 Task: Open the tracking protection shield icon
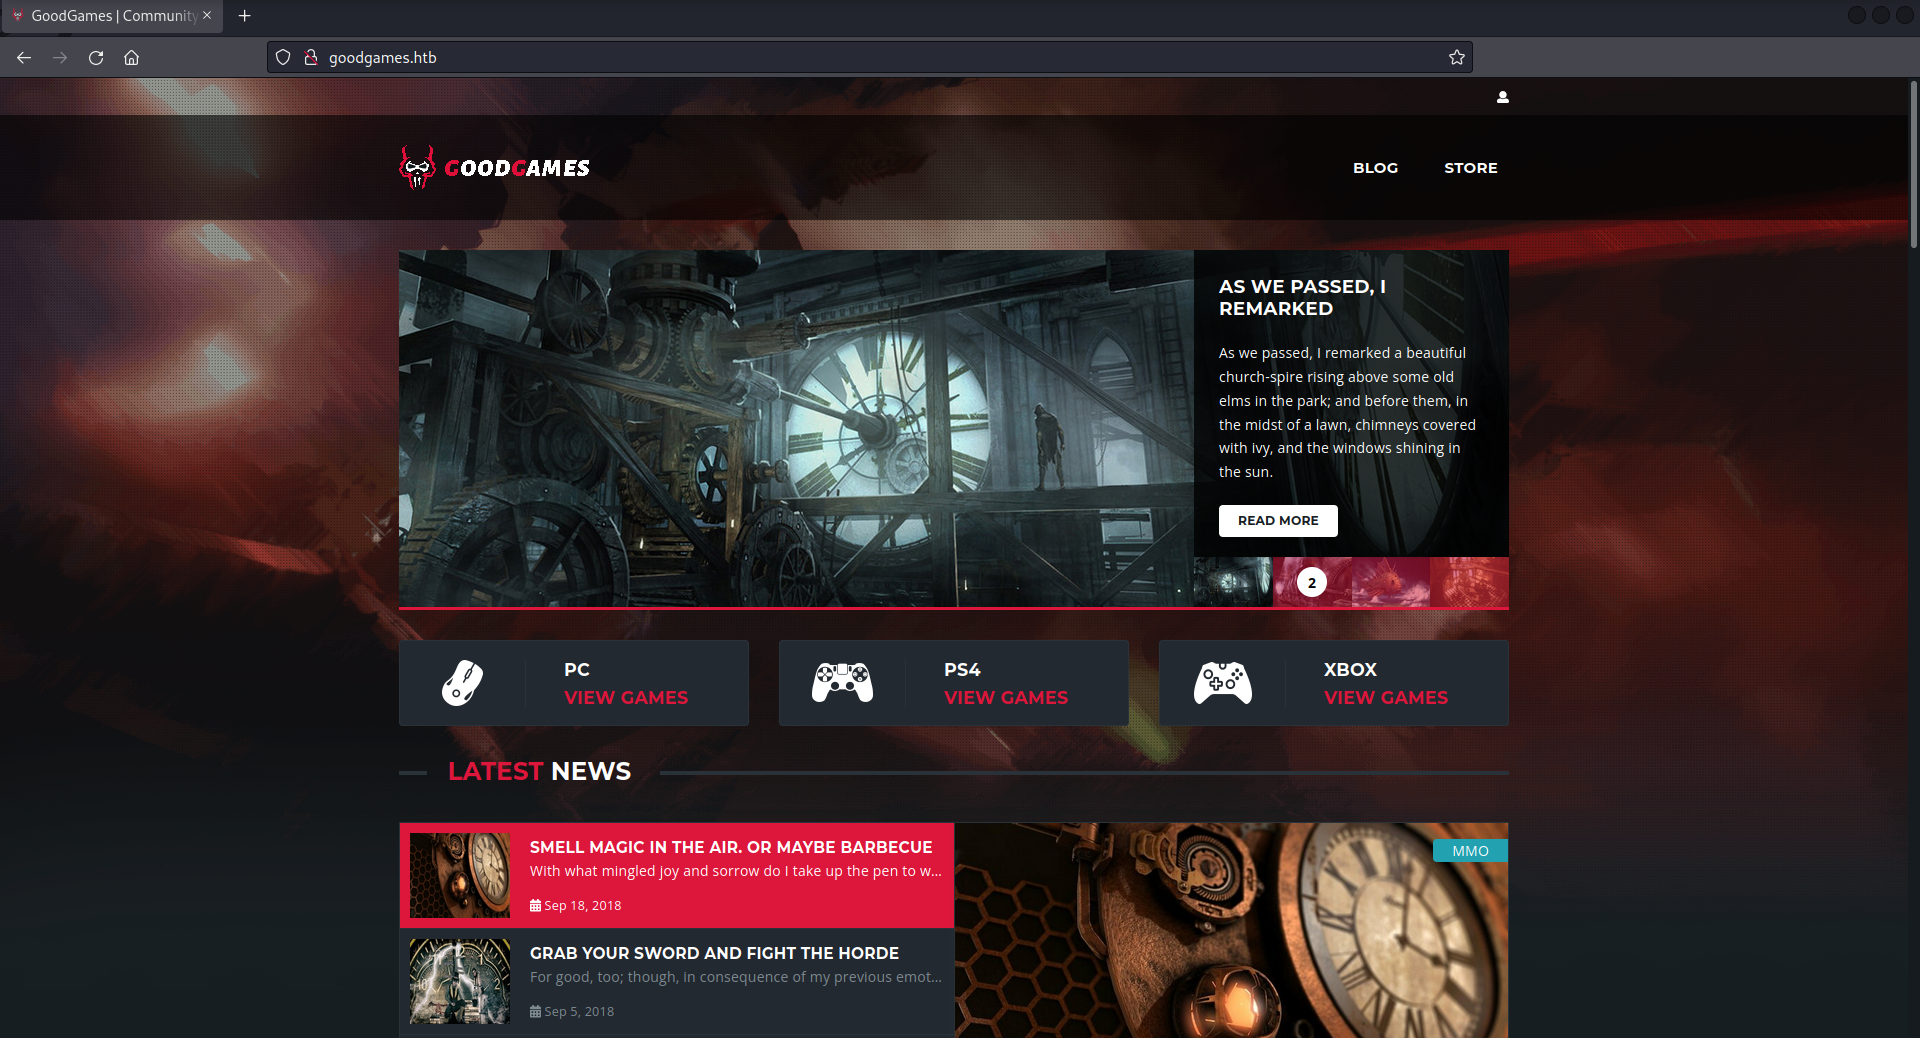[x=283, y=58]
